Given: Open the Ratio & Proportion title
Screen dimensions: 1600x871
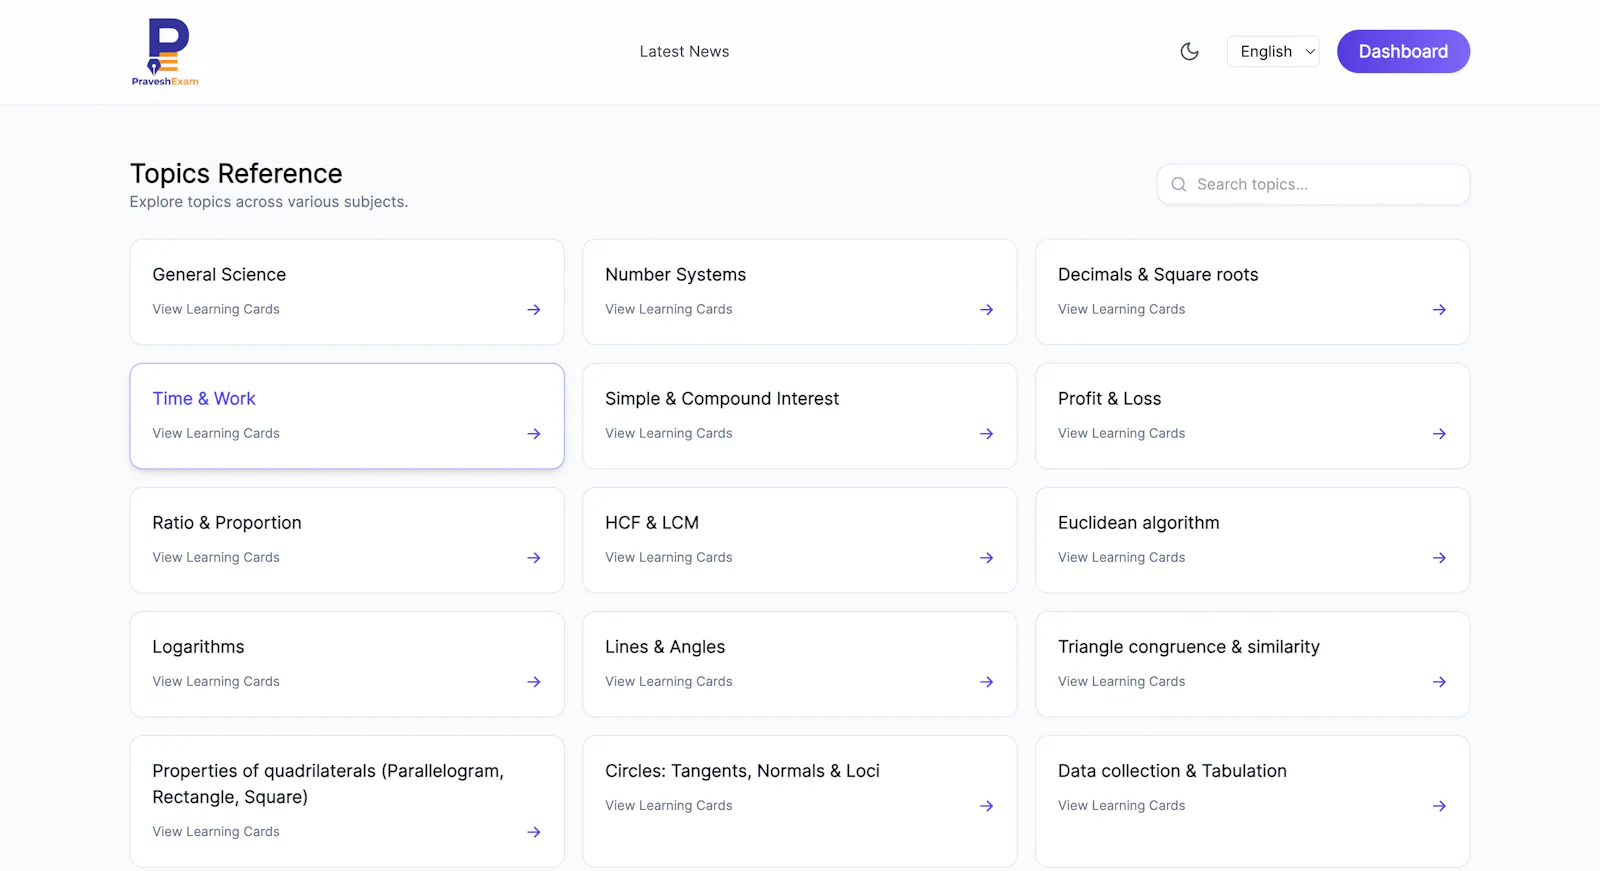Looking at the screenshot, I should [x=227, y=523].
